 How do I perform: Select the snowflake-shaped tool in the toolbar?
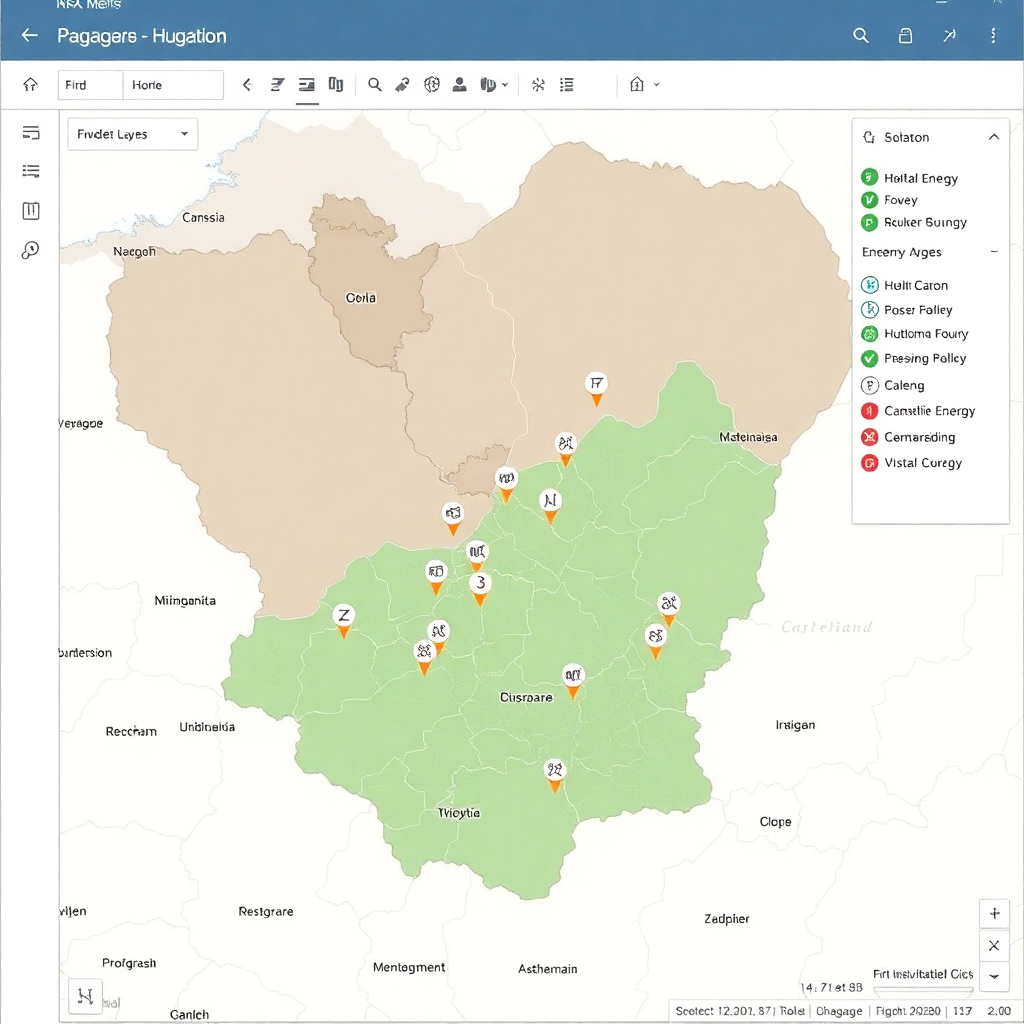[537, 85]
